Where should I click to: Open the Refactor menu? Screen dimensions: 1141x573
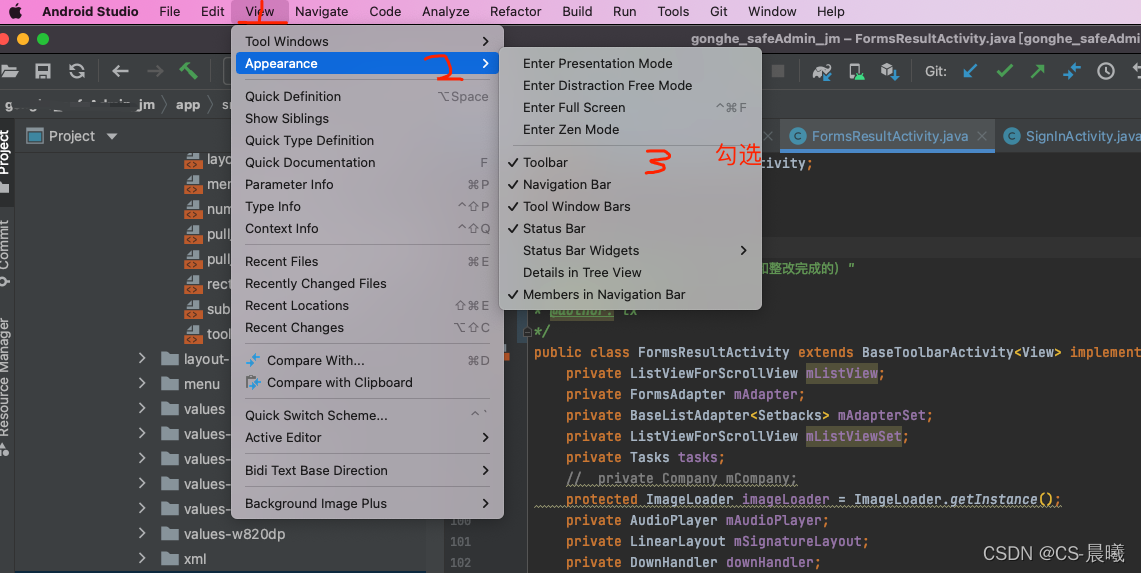pyautogui.click(x=515, y=12)
